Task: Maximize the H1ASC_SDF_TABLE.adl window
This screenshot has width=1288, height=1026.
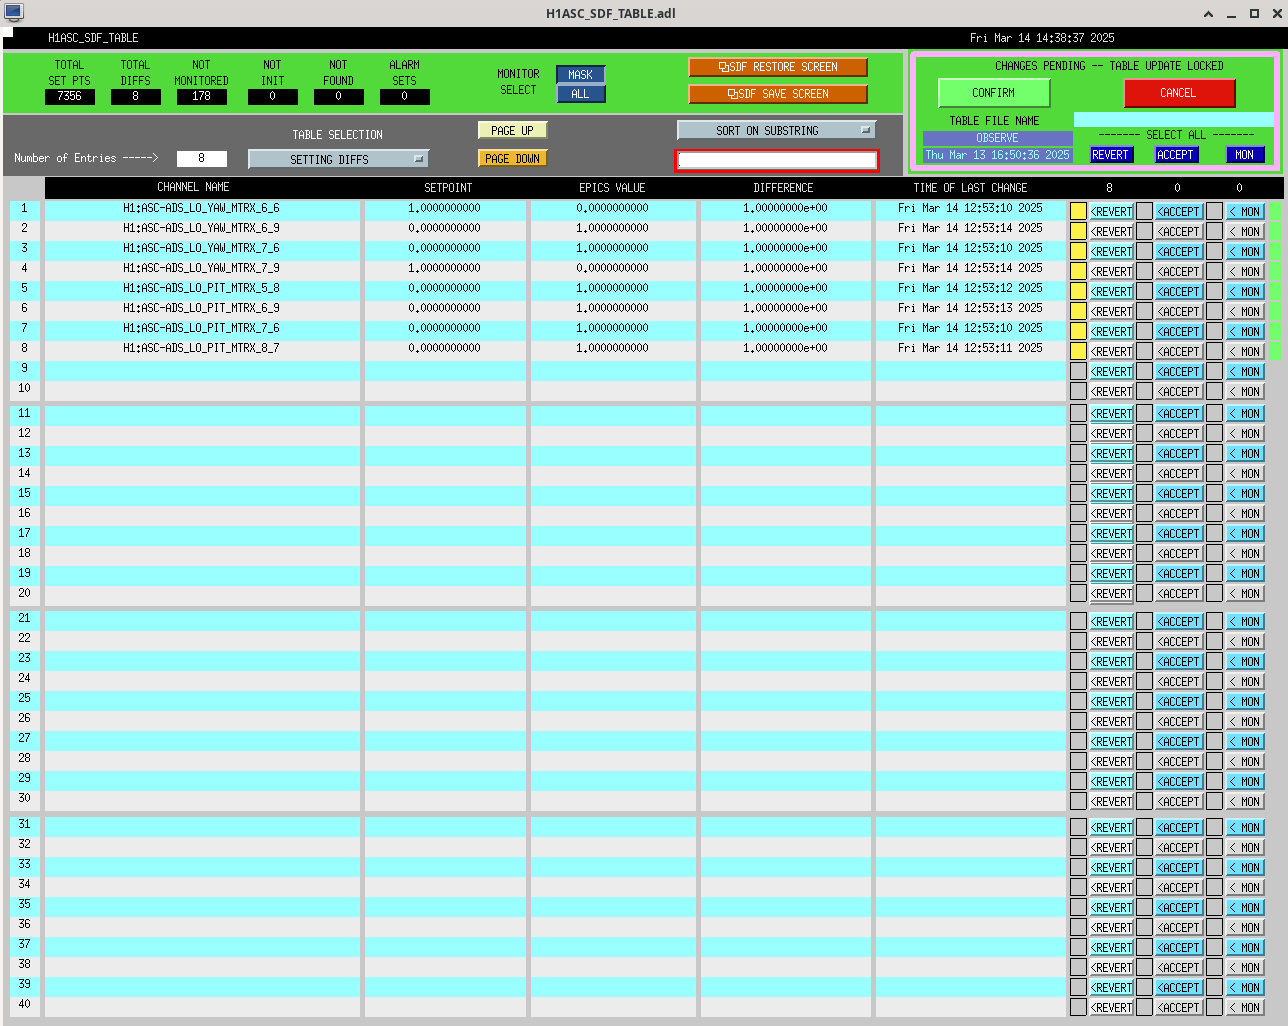Action: point(1254,13)
